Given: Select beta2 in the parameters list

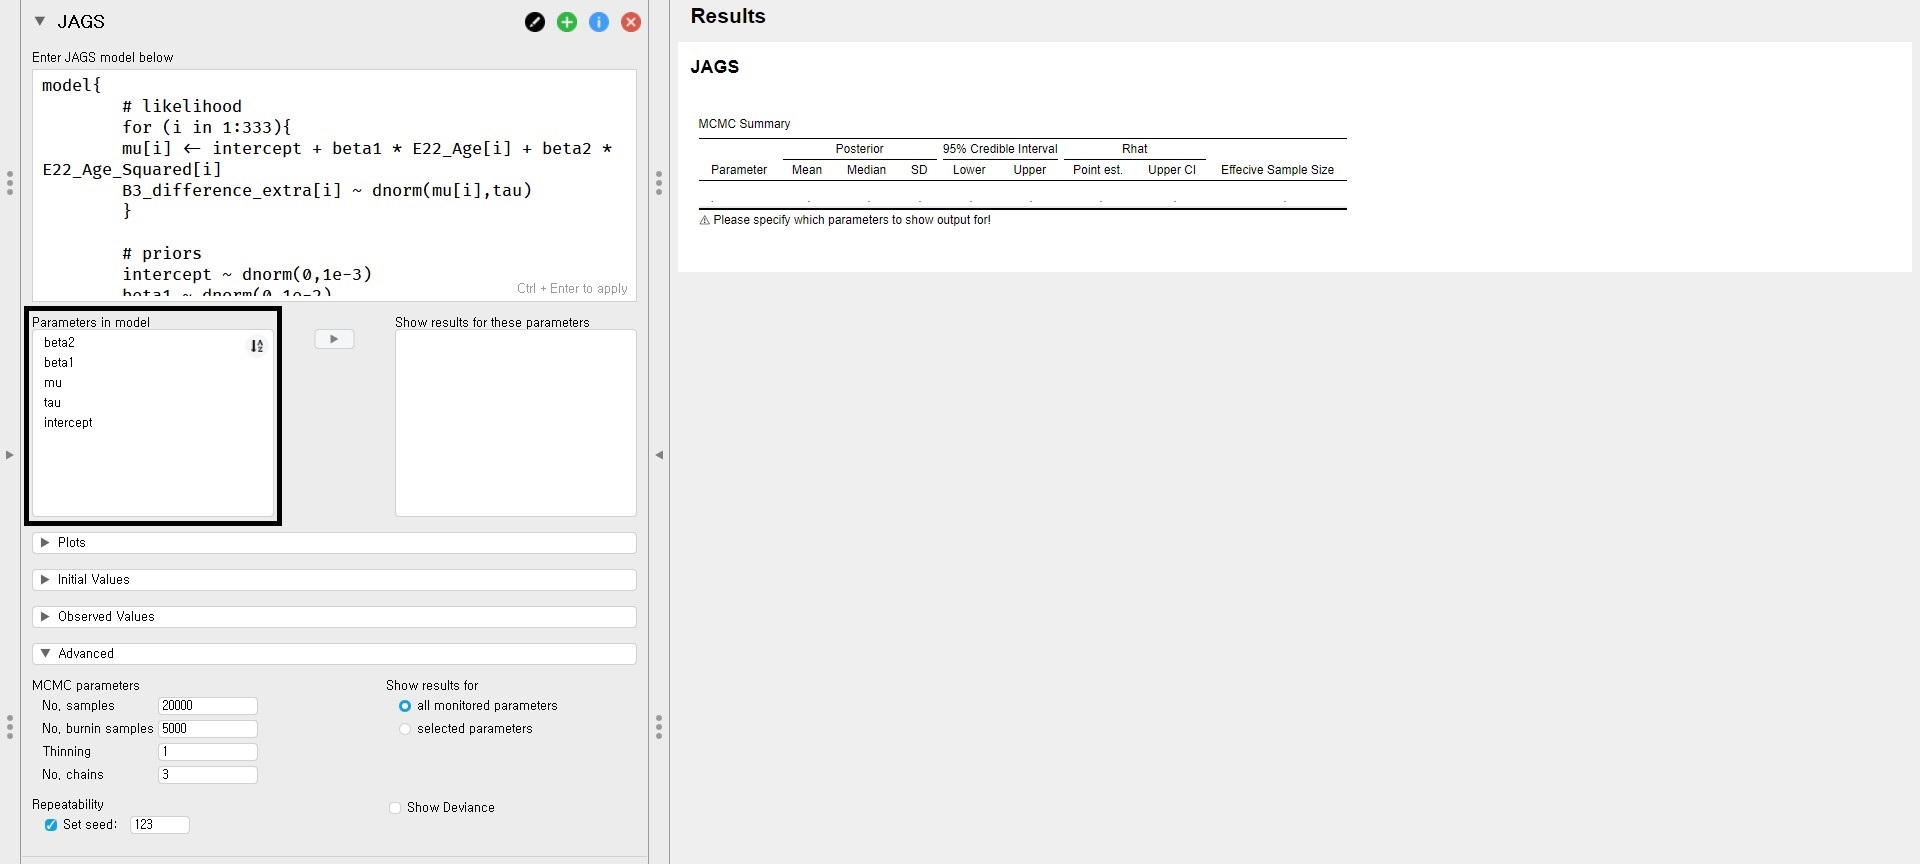Looking at the screenshot, I should point(59,343).
